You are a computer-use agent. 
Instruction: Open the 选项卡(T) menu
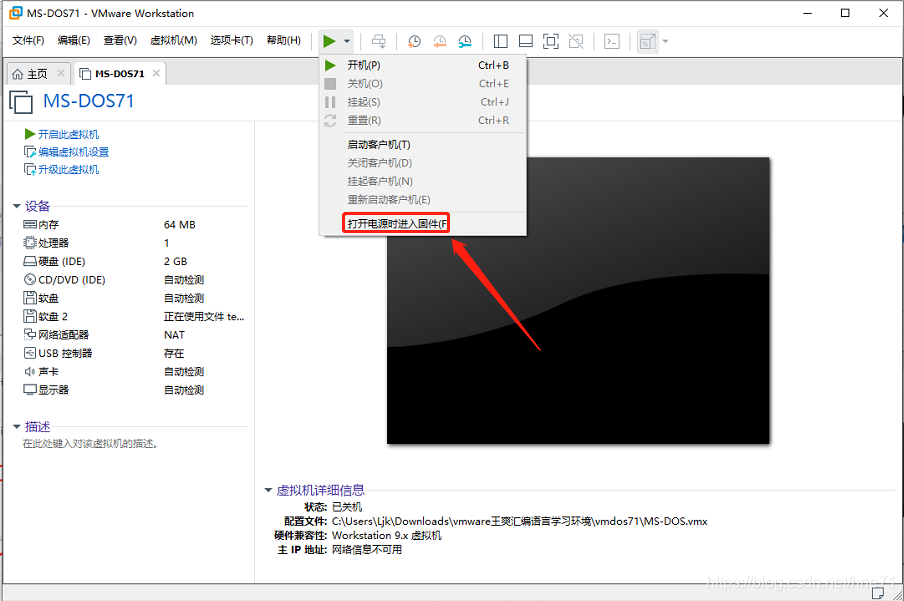232,40
